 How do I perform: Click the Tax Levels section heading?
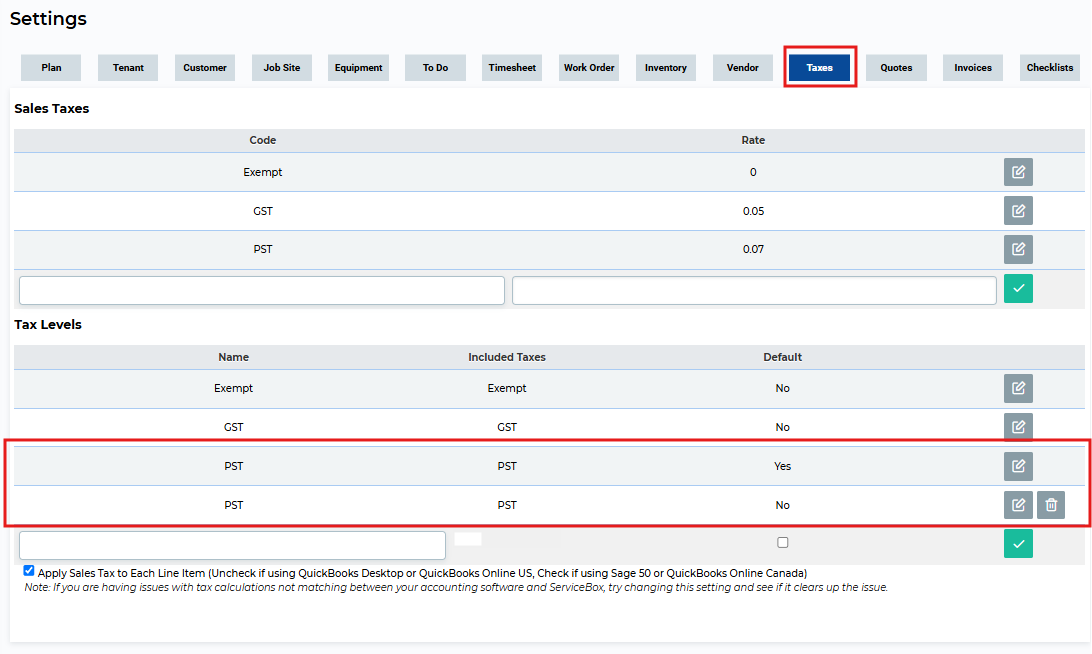click(48, 325)
